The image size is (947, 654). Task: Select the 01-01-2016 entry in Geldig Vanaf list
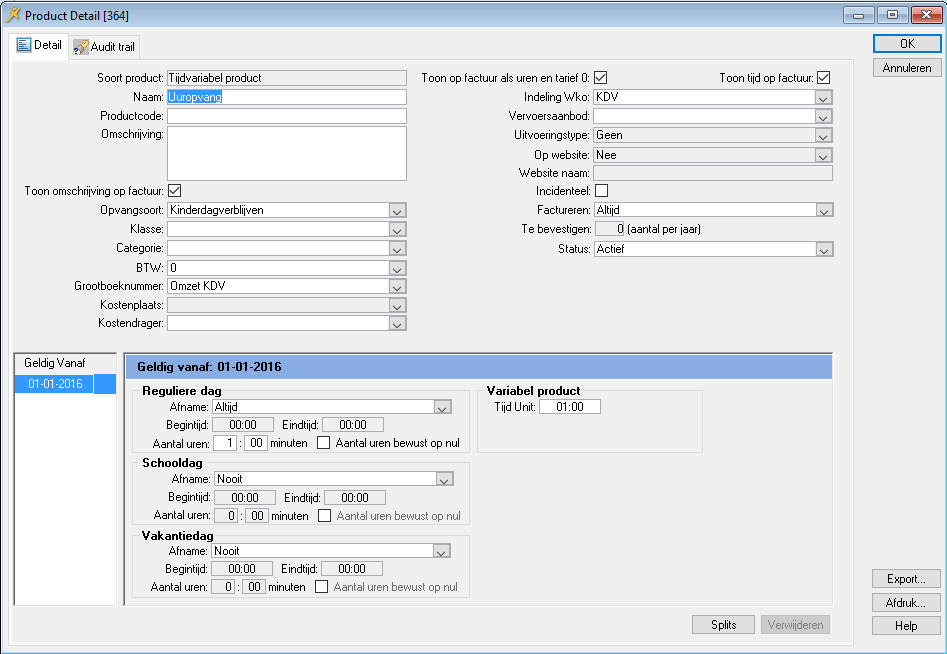coord(55,384)
